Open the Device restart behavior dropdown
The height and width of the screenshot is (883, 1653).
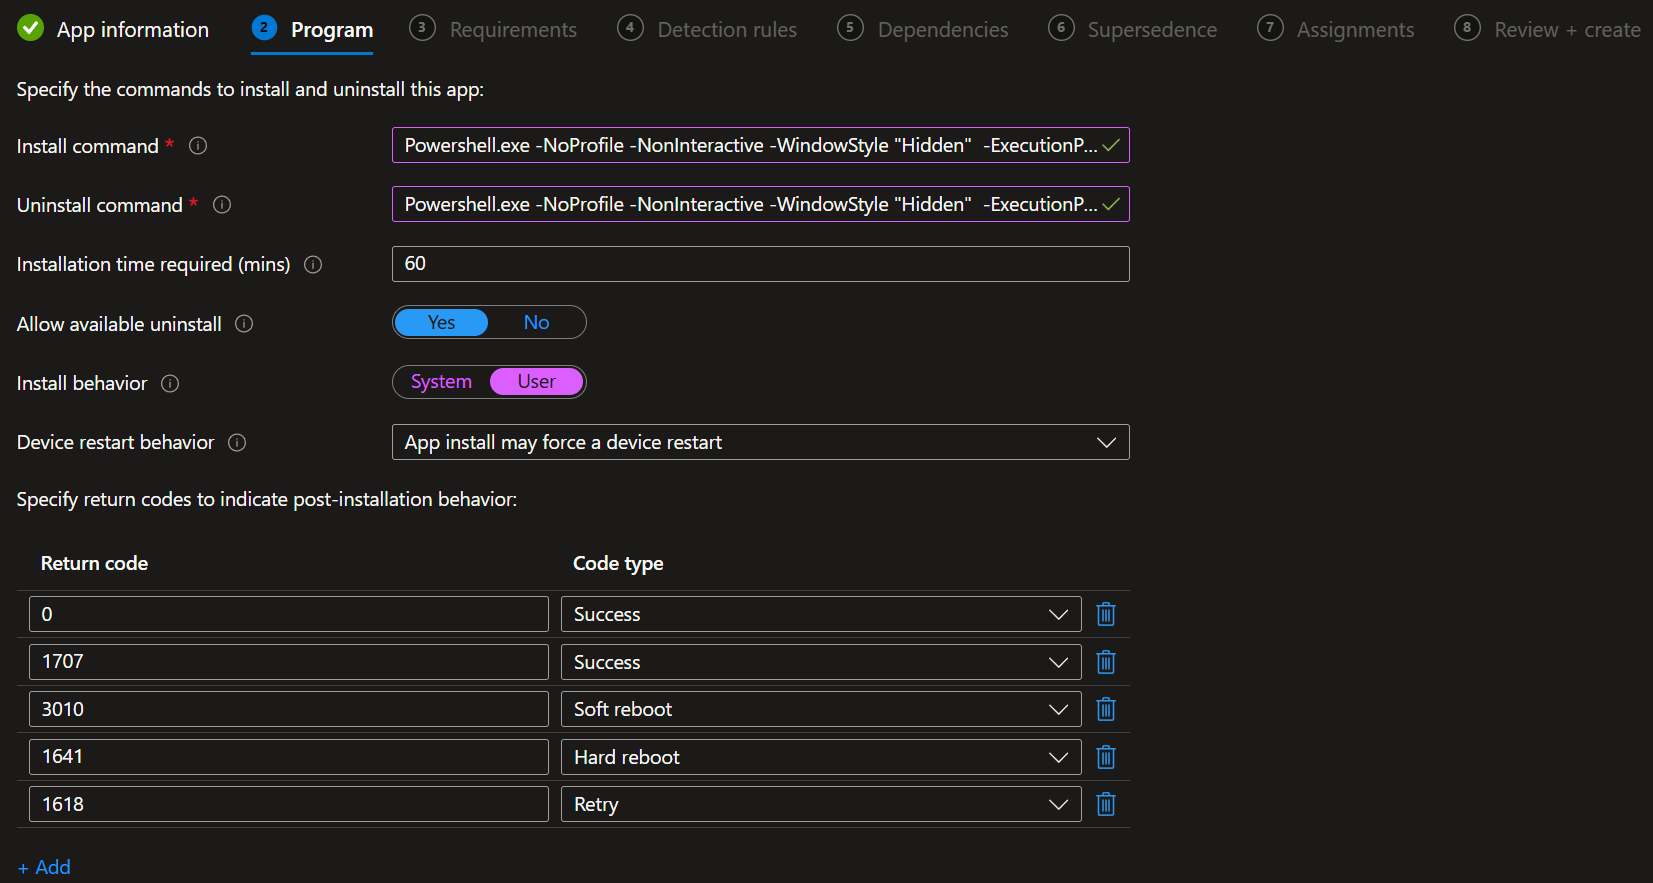760,442
